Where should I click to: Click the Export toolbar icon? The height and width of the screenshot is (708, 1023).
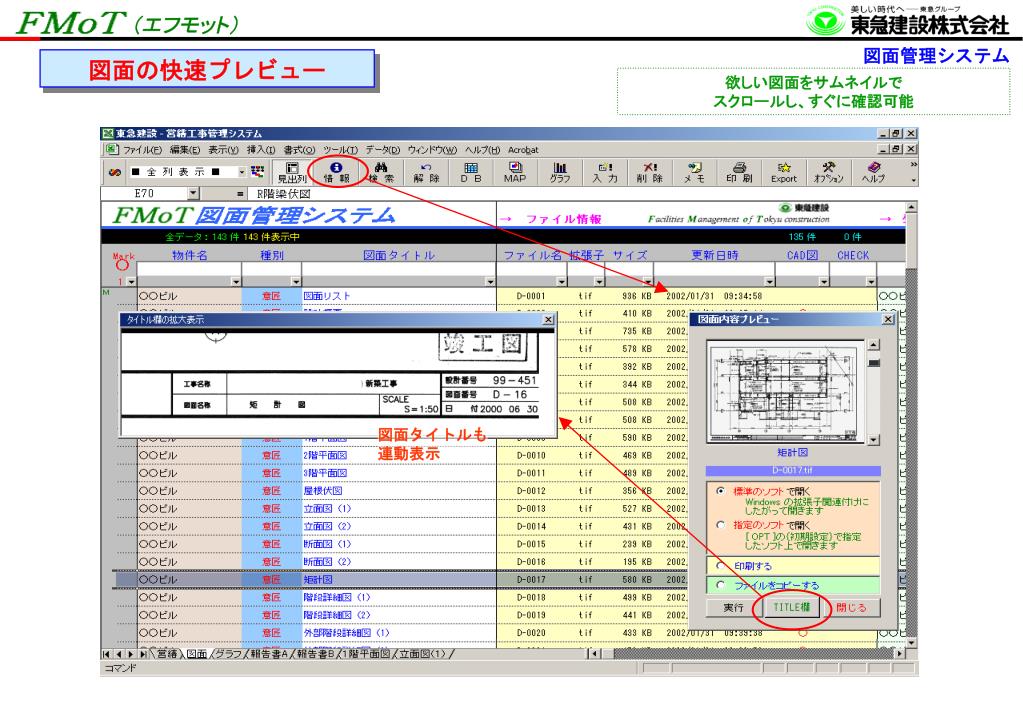[x=784, y=172]
